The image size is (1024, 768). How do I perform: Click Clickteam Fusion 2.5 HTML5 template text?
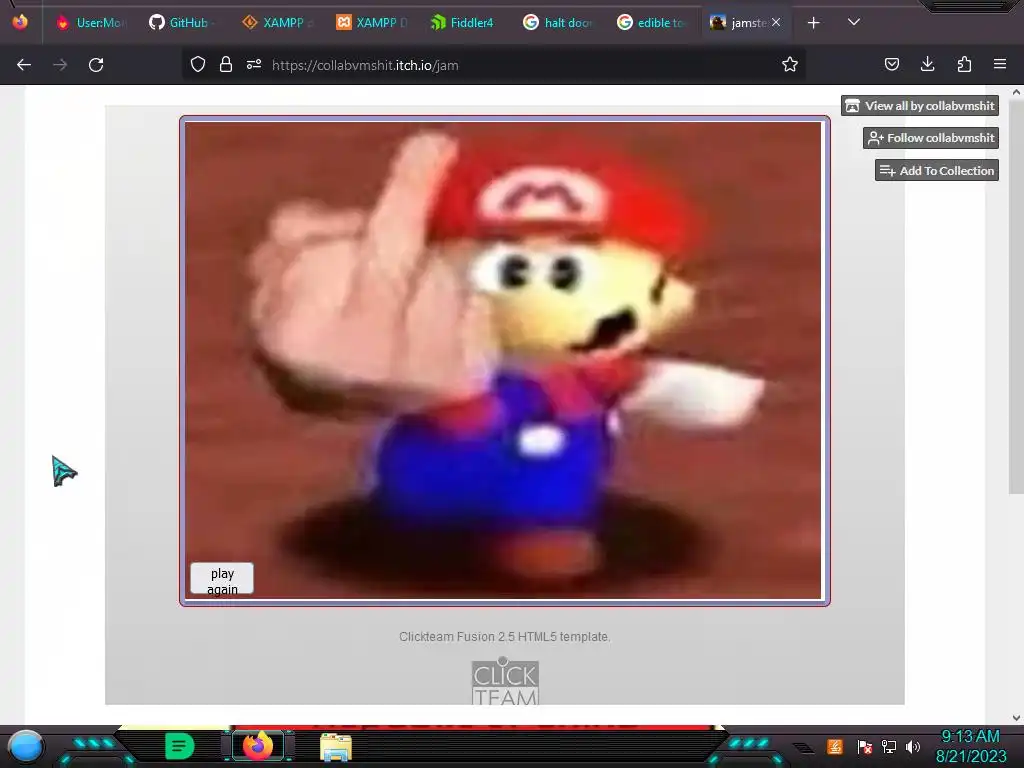pyautogui.click(x=504, y=637)
